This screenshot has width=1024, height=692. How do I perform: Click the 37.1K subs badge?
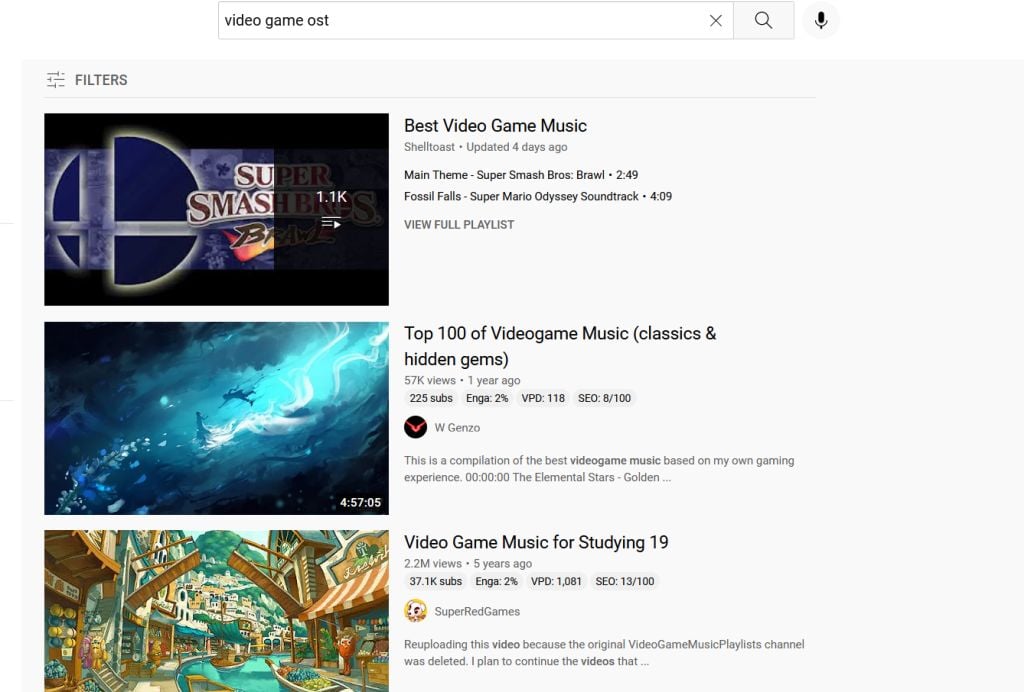coord(435,582)
